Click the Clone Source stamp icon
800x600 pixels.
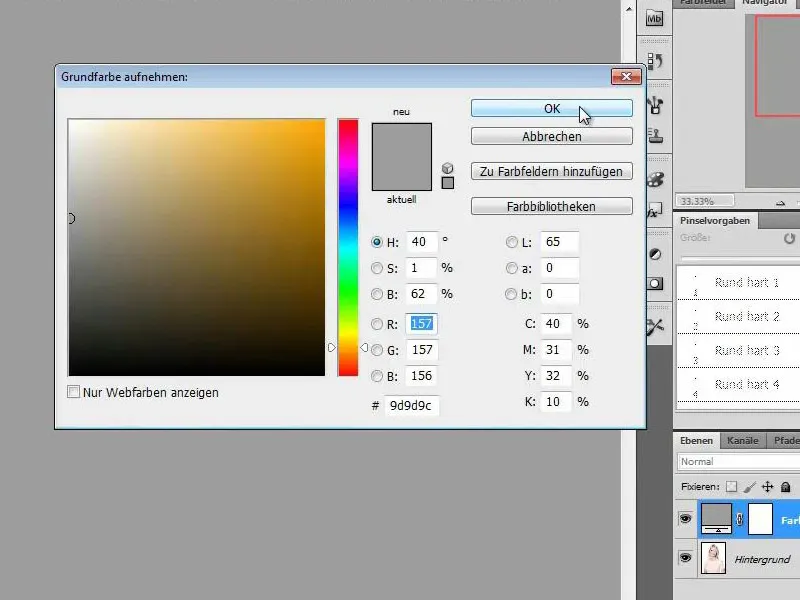pyautogui.click(x=655, y=134)
